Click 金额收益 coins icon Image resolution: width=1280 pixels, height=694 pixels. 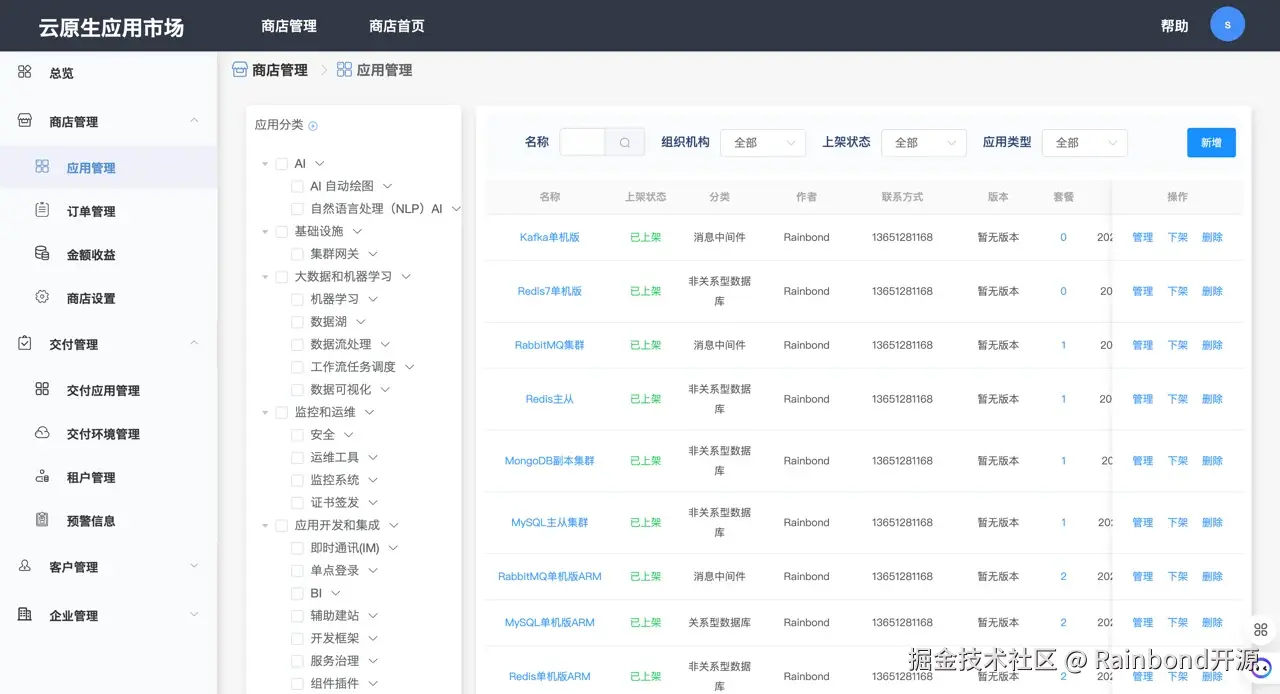(42, 254)
